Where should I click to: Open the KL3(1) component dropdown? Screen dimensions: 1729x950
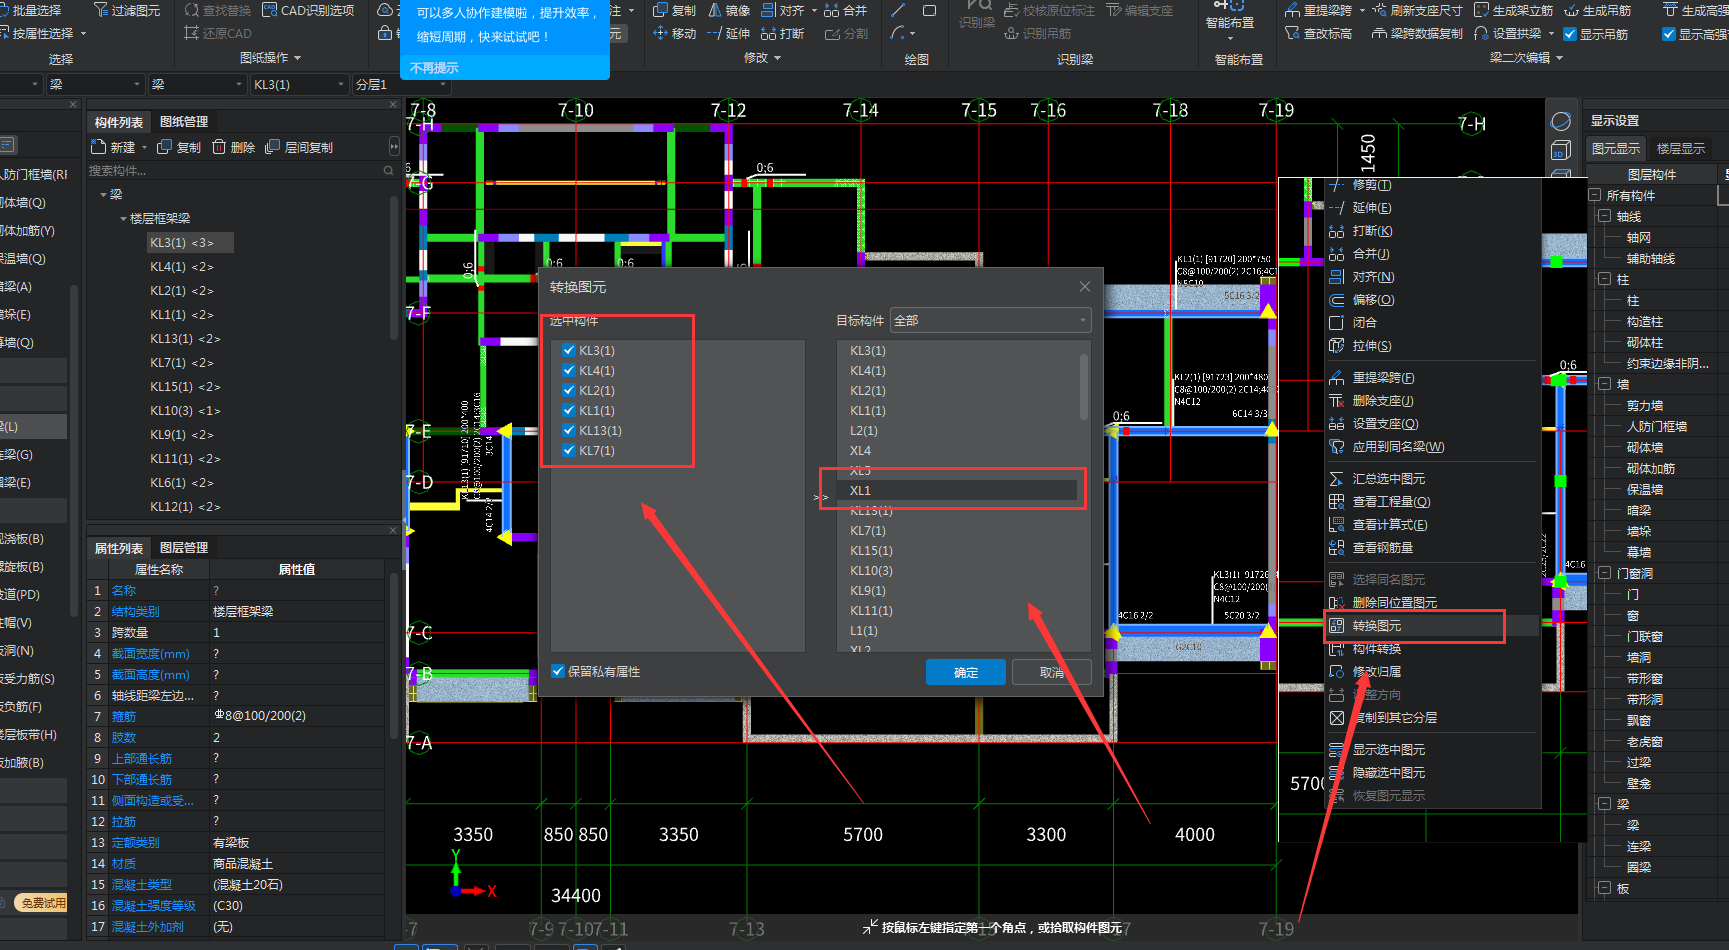click(x=298, y=85)
